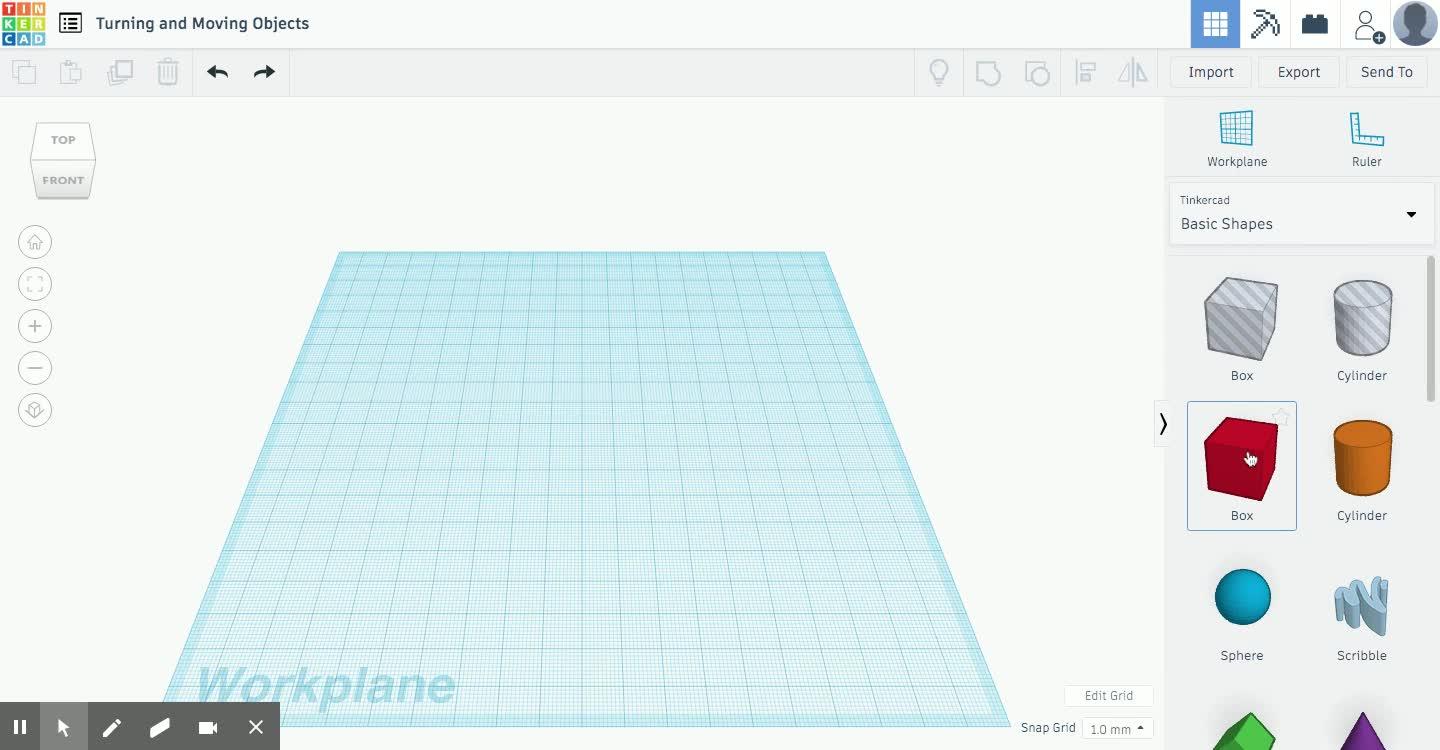Click the delete trash icon
Viewport: 1440px width, 750px height.
168,72
